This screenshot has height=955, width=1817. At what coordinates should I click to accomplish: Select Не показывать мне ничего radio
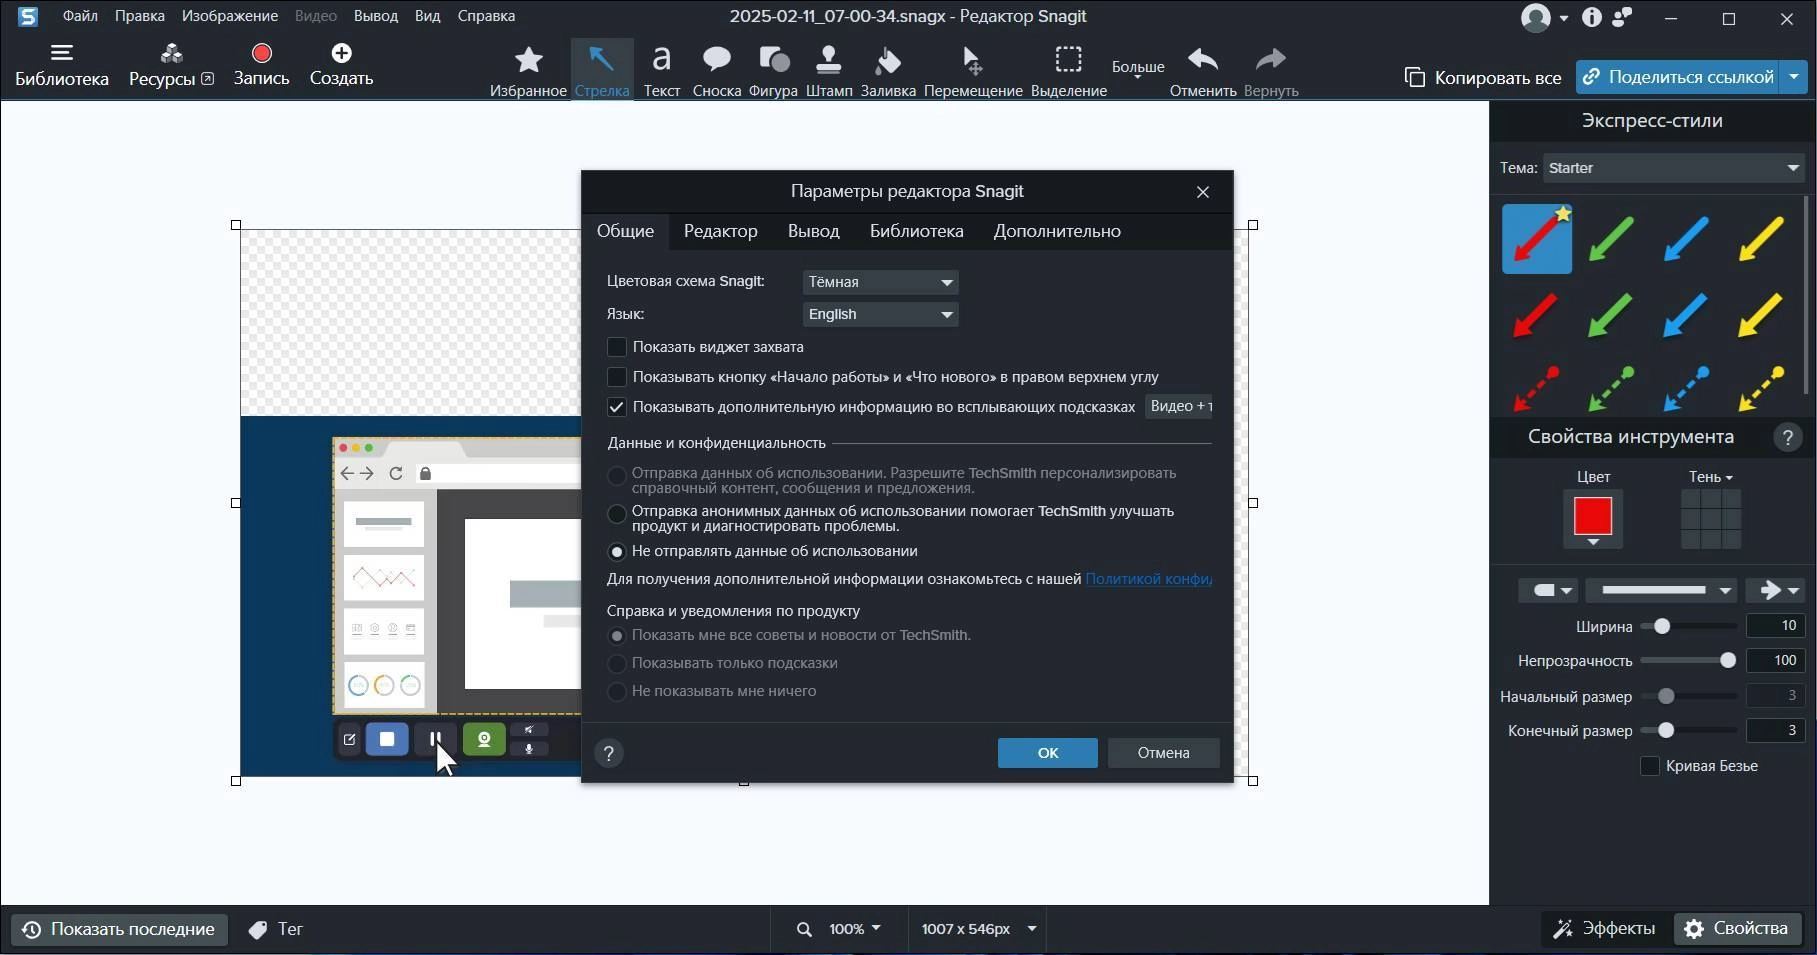coord(617,692)
